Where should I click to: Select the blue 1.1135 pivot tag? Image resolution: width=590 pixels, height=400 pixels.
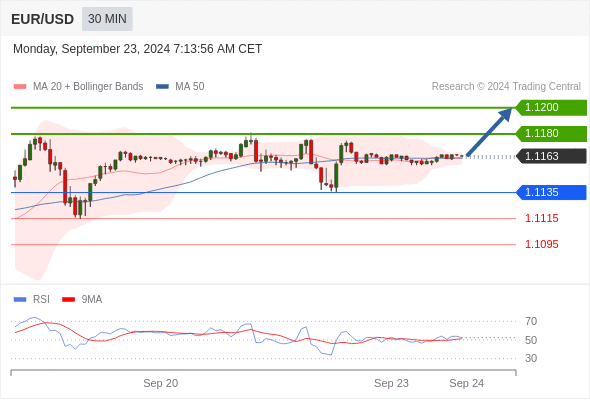[x=551, y=192]
